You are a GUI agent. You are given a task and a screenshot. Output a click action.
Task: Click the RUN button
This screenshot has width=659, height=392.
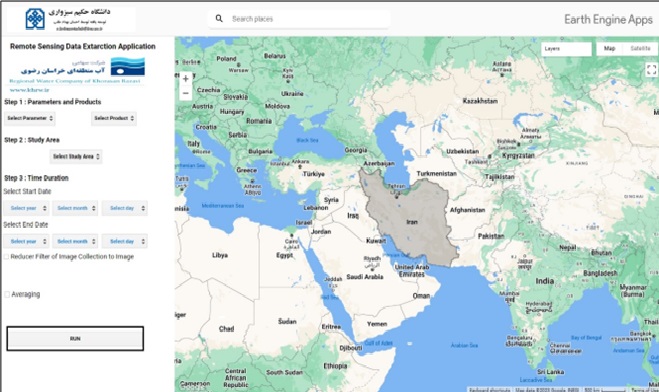pyautogui.click(x=75, y=339)
